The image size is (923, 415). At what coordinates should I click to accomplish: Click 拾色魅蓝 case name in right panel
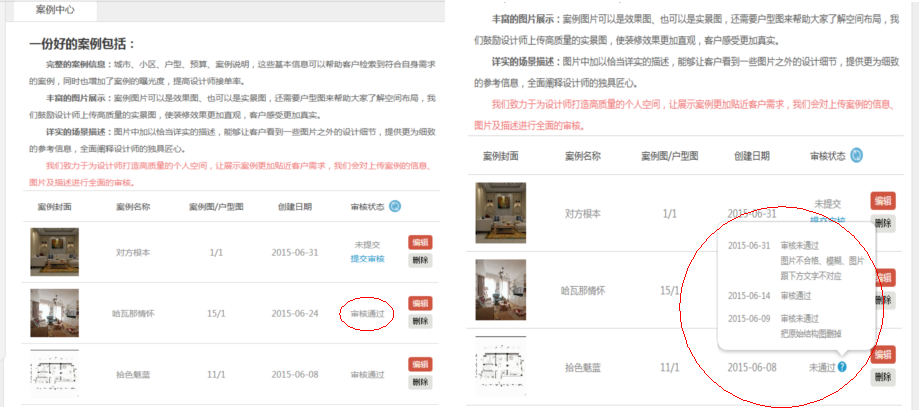[583, 368]
